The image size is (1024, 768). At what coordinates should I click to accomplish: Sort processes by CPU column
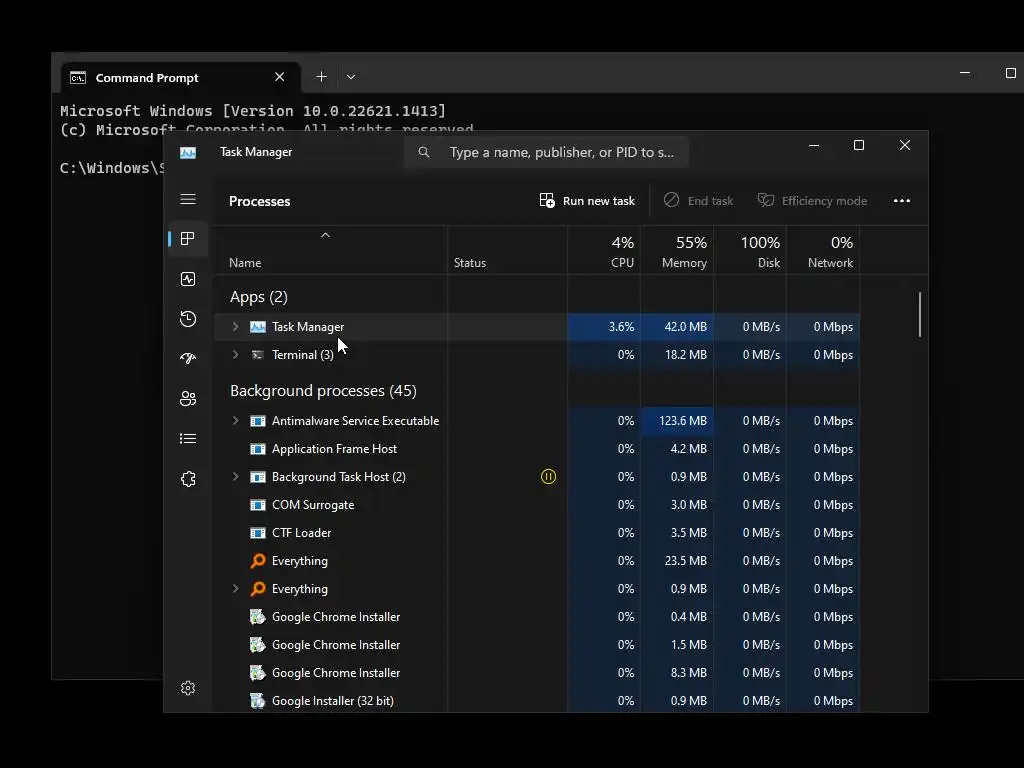point(604,251)
